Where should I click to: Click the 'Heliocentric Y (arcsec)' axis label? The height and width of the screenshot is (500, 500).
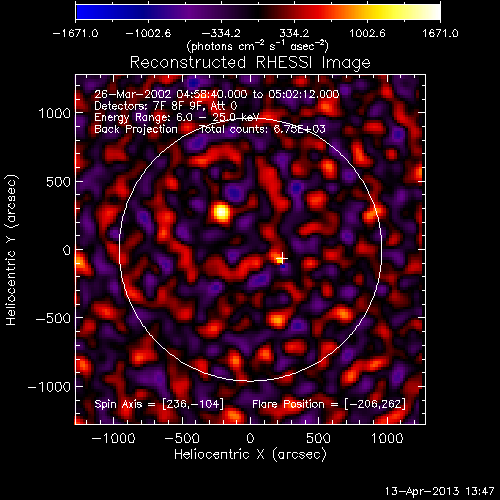(11, 250)
